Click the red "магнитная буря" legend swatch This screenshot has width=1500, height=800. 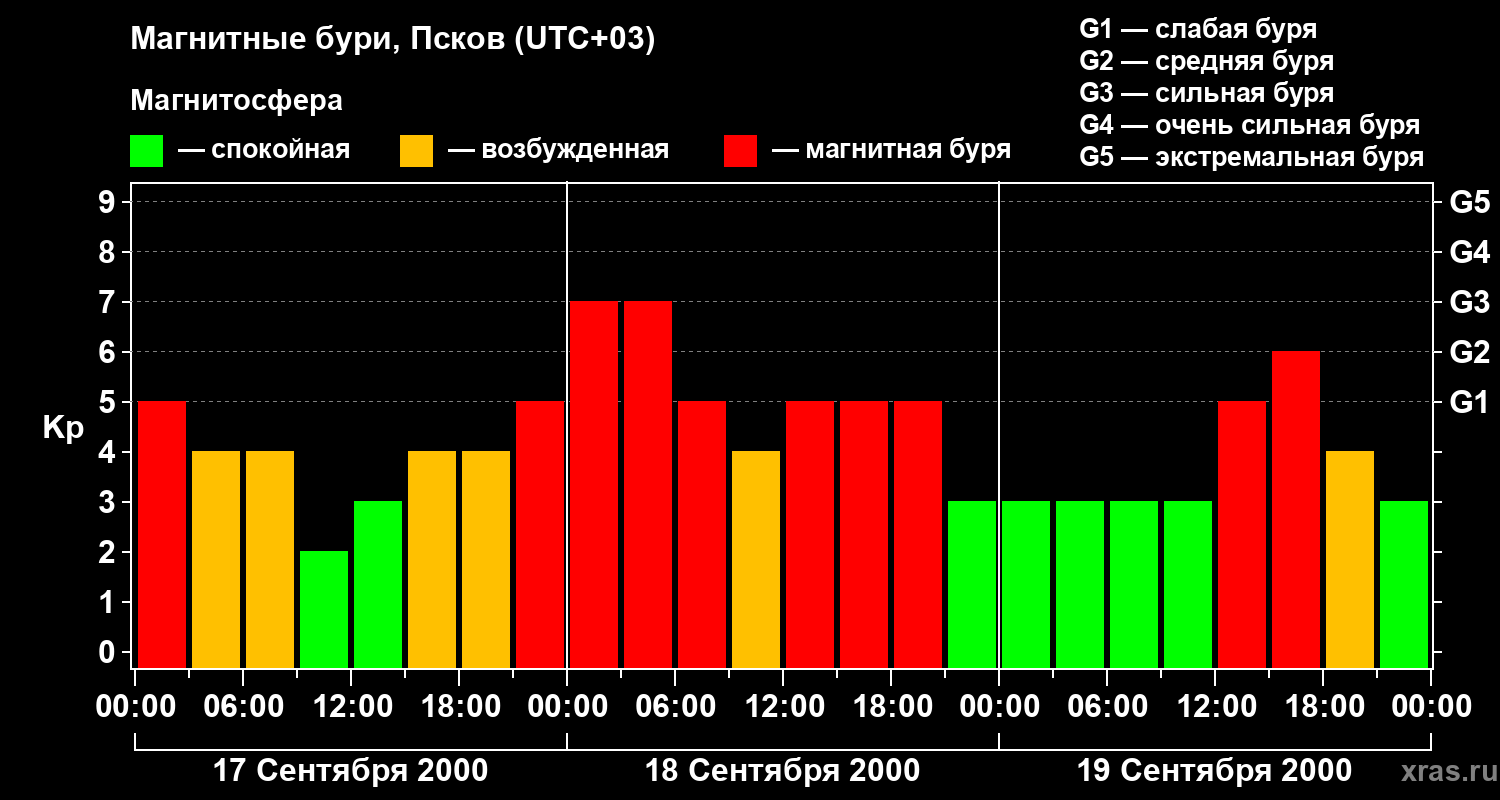click(x=740, y=150)
